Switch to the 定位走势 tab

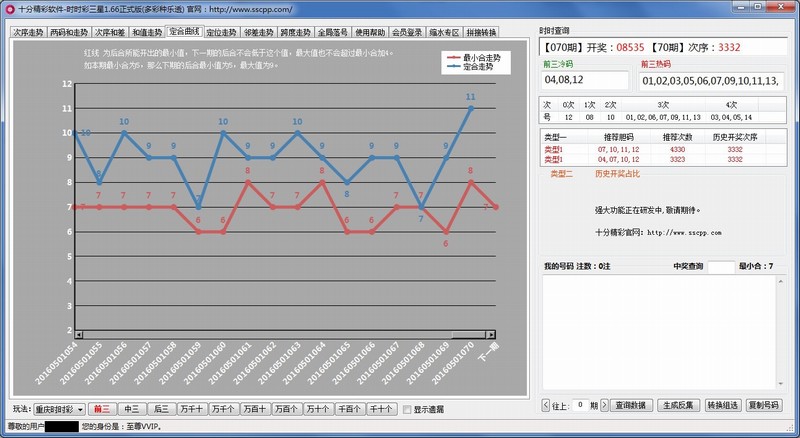pos(222,32)
